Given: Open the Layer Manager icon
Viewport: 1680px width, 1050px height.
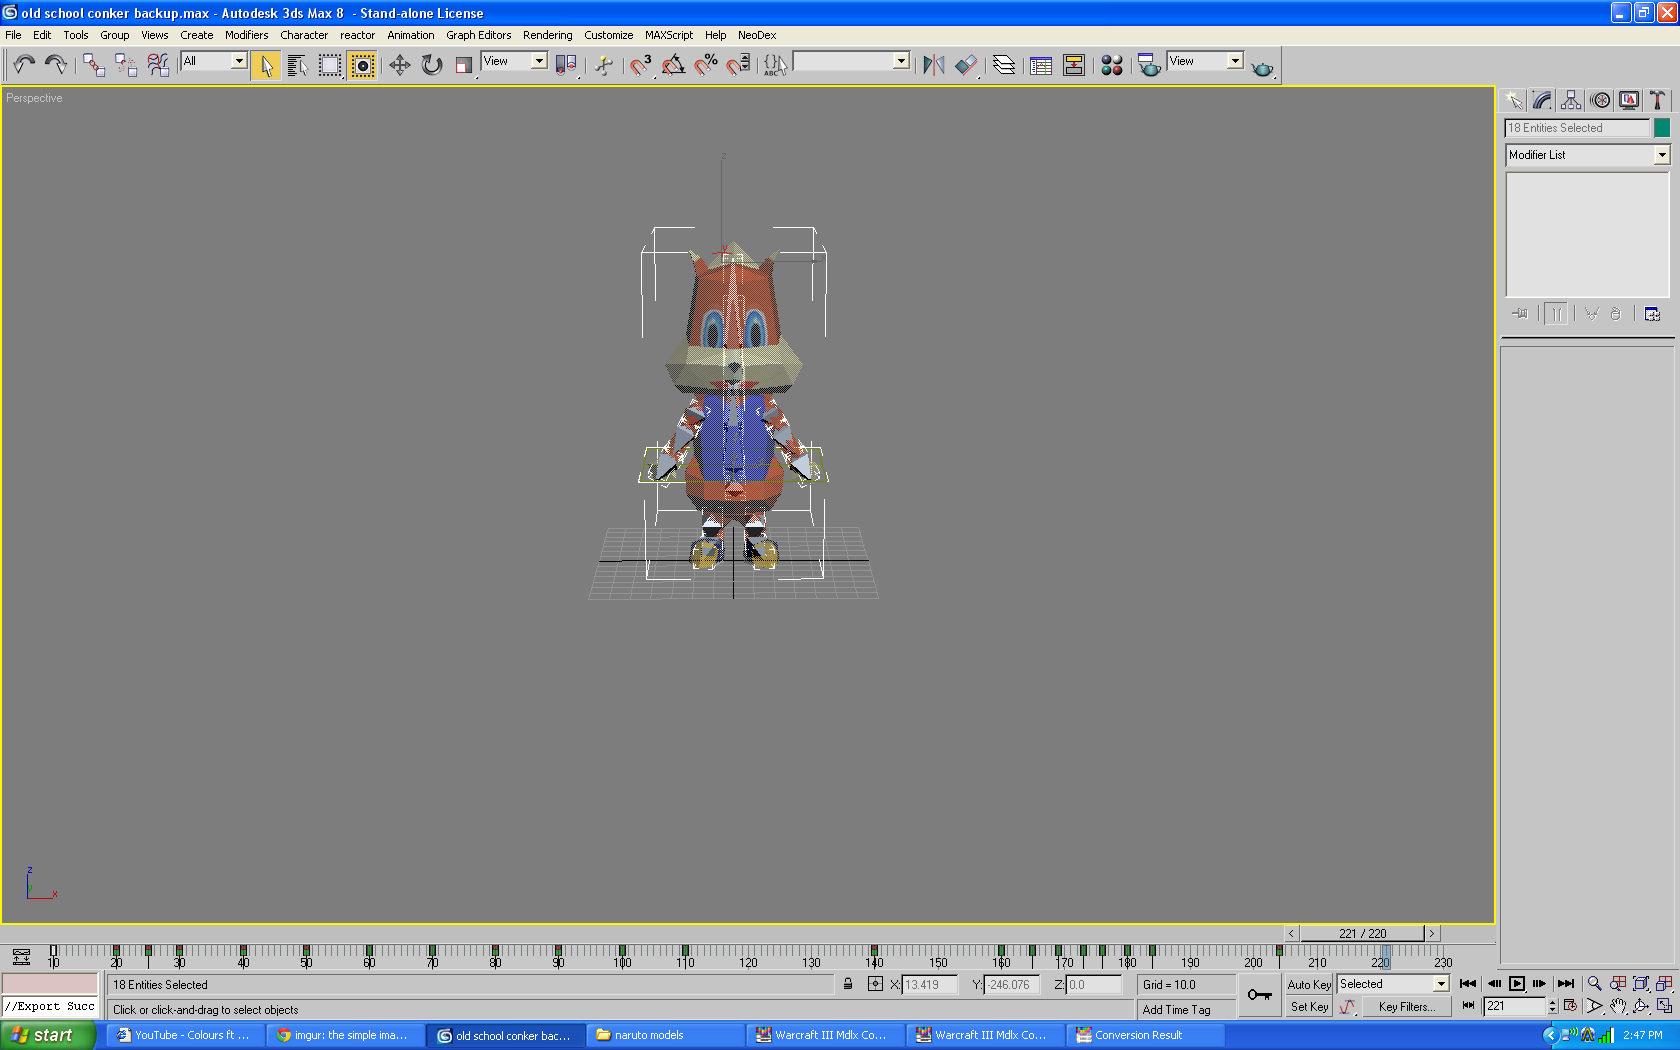Looking at the screenshot, I should (1004, 65).
